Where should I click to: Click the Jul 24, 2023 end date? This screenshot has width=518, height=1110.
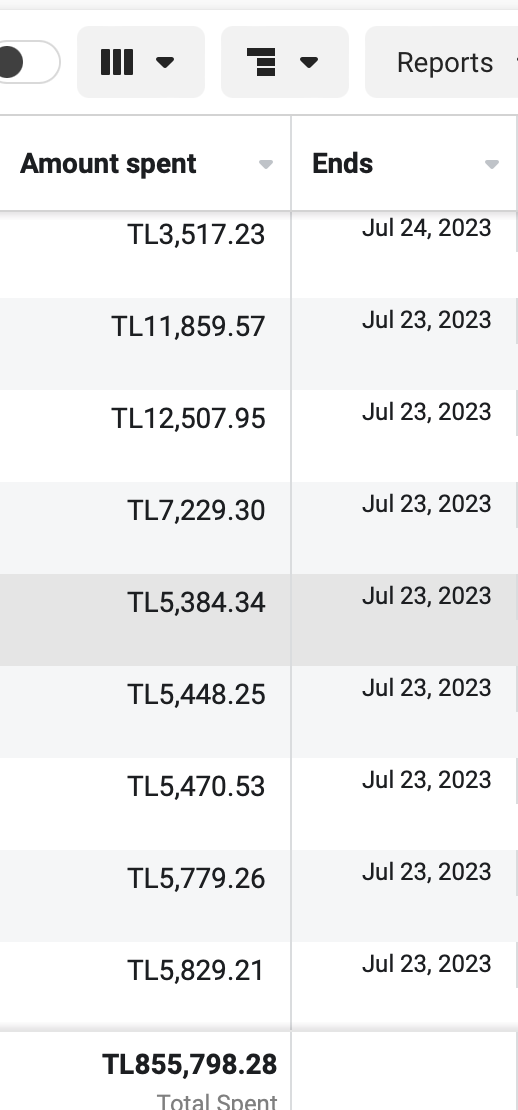pyautogui.click(x=427, y=228)
